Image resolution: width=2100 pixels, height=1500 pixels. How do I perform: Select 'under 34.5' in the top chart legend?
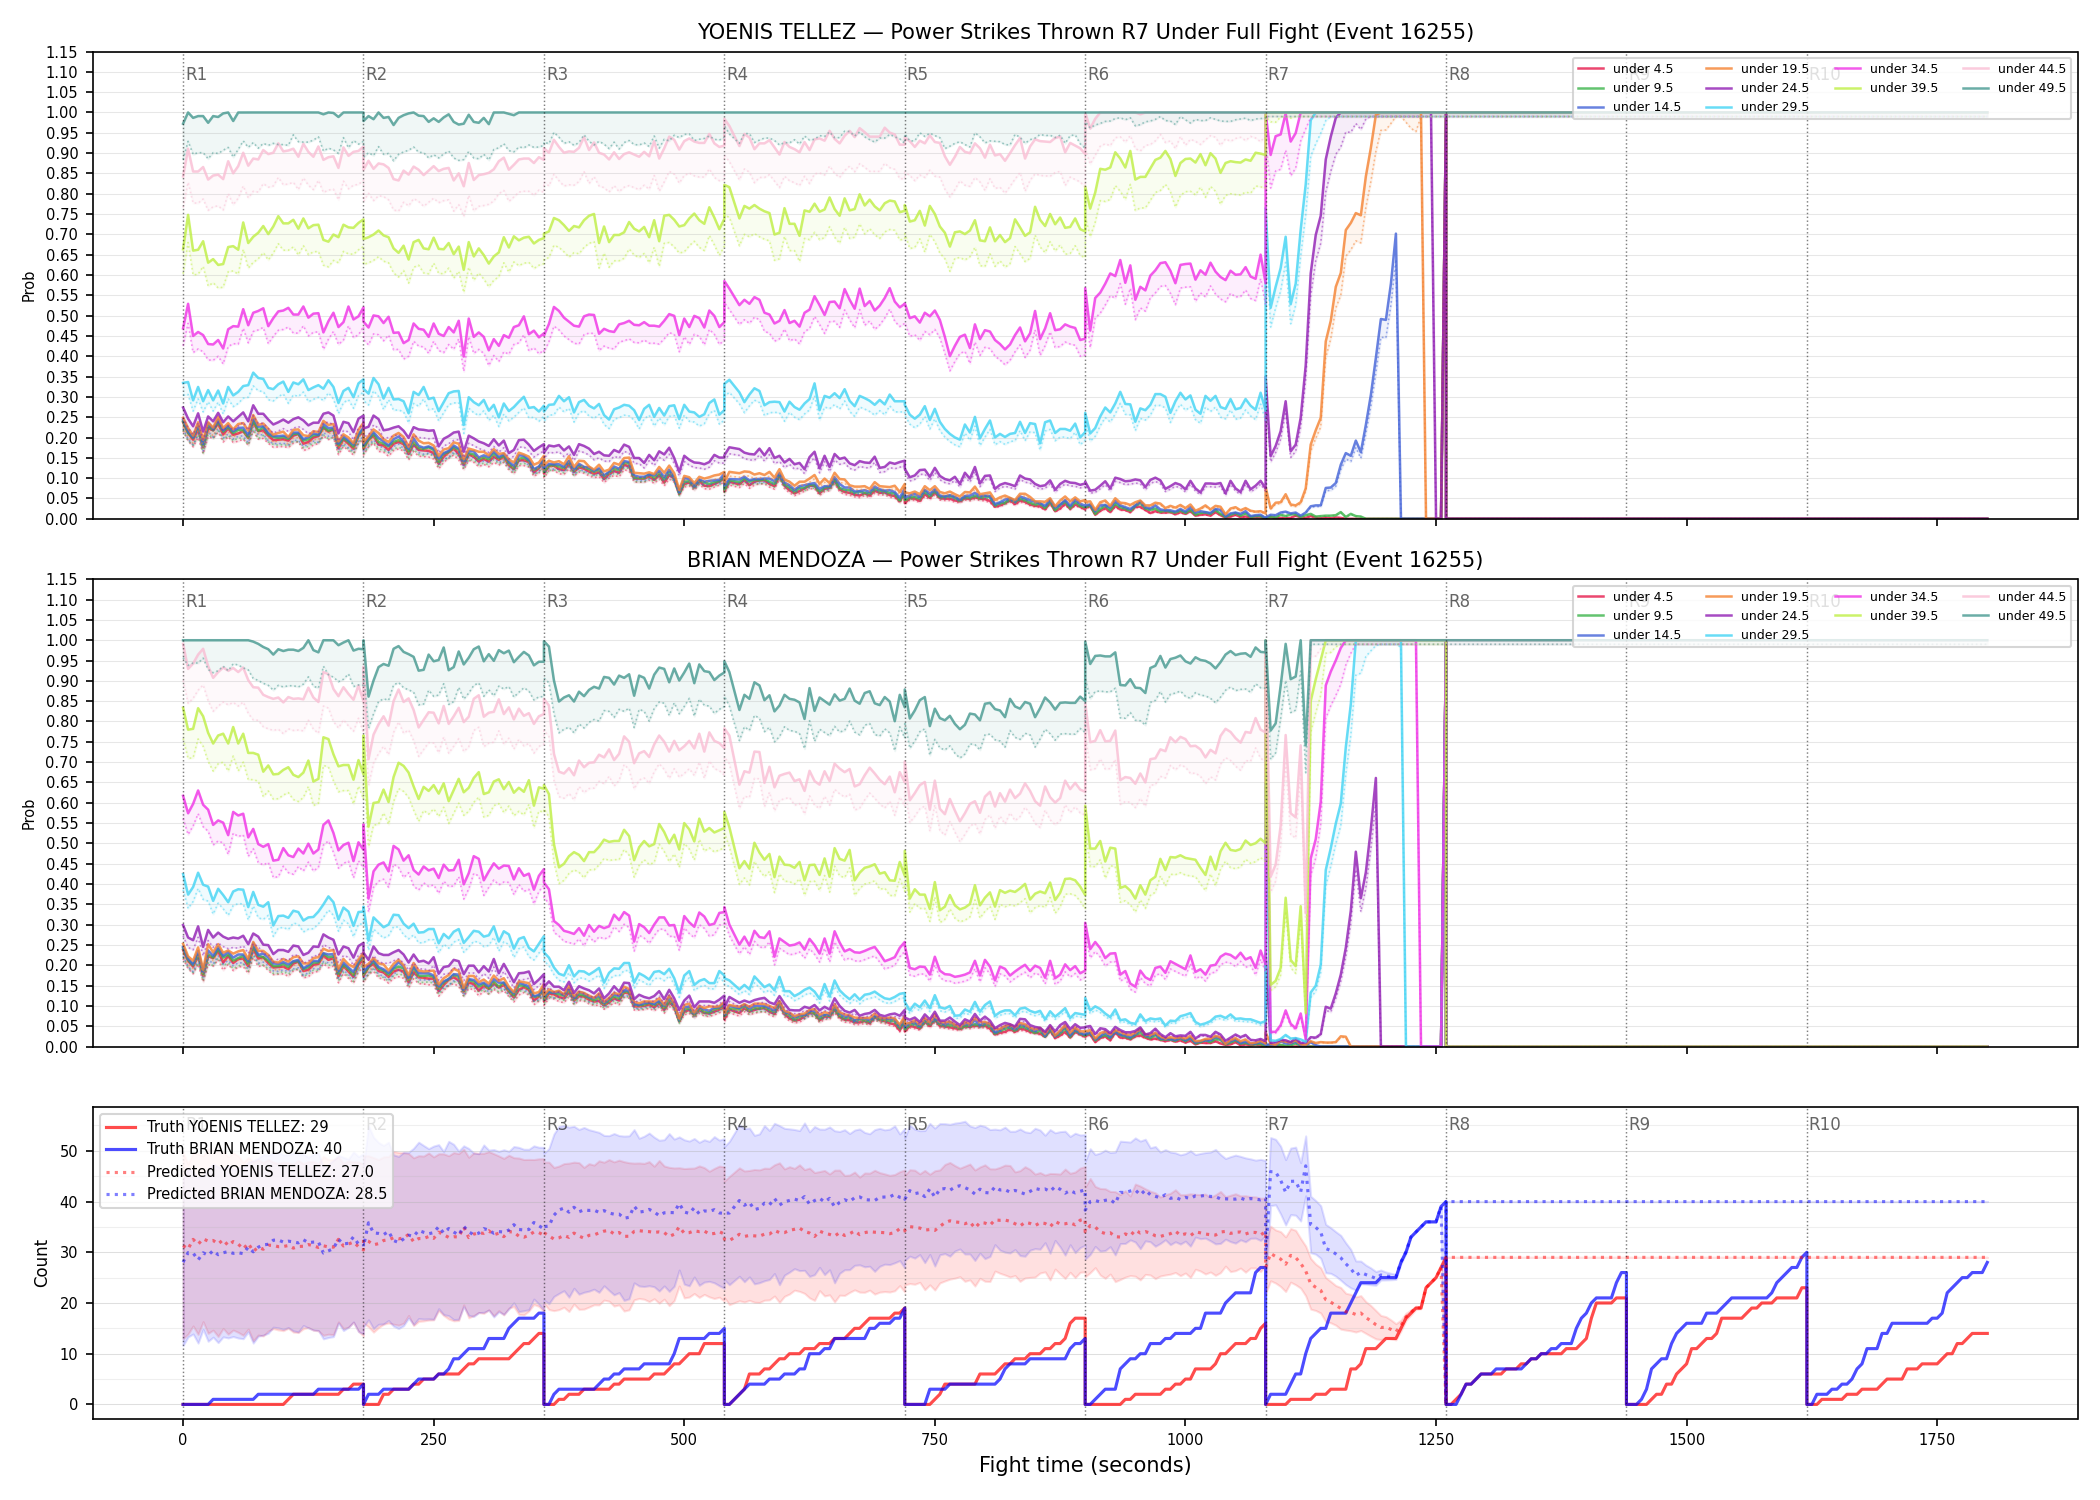coord(1886,69)
